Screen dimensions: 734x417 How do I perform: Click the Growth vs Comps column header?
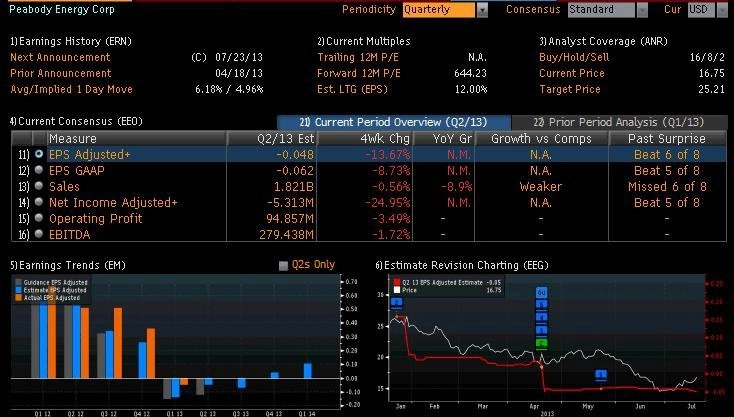click(x=541, y=139)
